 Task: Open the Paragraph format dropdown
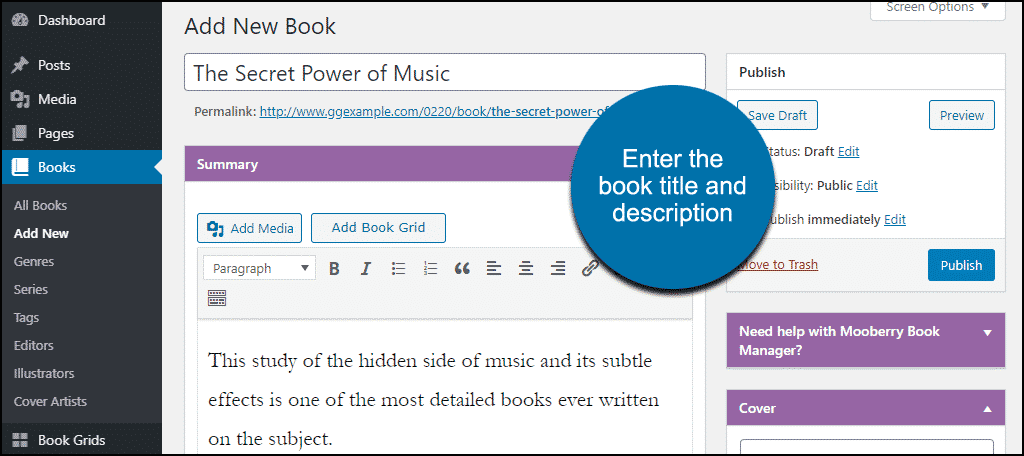(x=259, y=268)
